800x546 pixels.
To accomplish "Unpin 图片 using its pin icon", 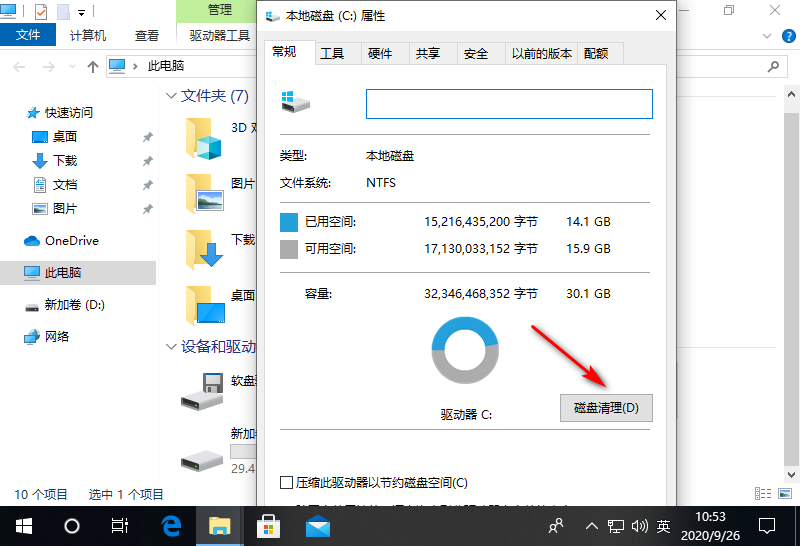I will 147,209.
